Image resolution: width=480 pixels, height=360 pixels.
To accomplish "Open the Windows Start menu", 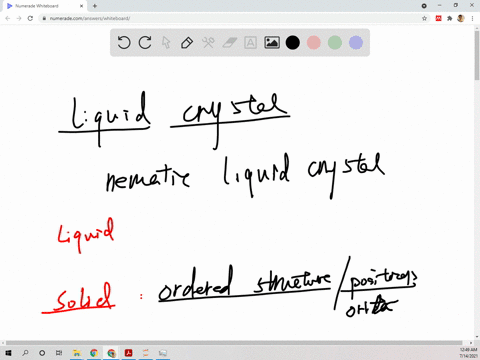I will 8,353.
